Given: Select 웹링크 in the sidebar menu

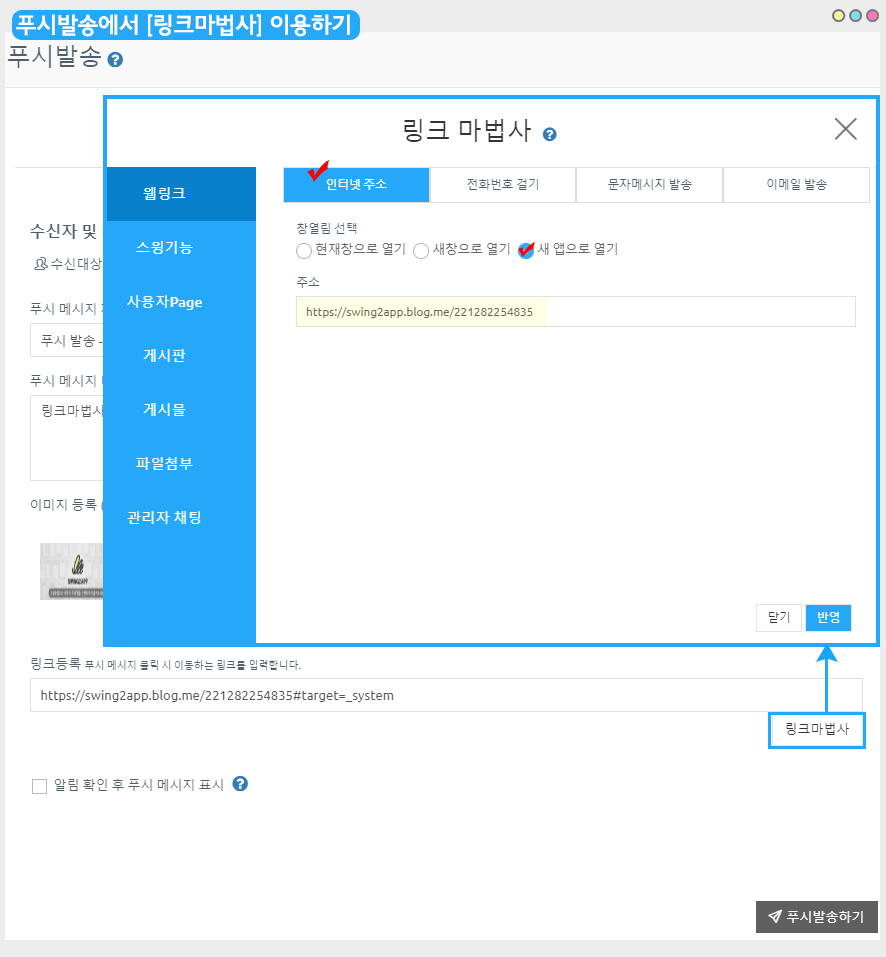Looking at the screenshot, I should 164,194.
